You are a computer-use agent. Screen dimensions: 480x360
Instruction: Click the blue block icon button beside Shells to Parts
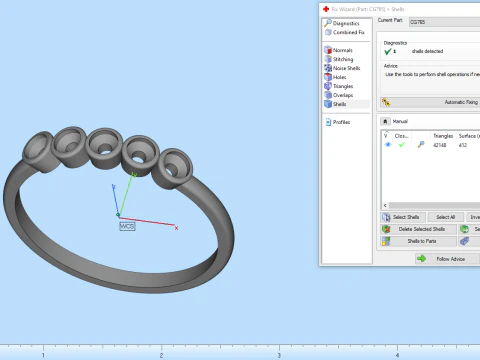469,241
